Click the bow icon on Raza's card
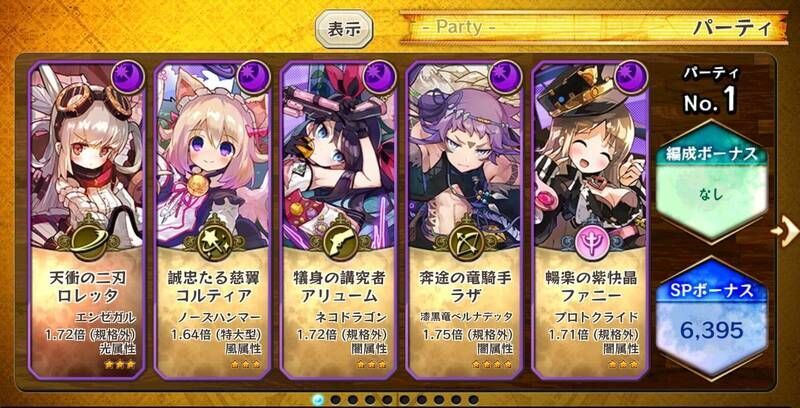Screen dimensions: 800x408 click(x=465, y=240)
